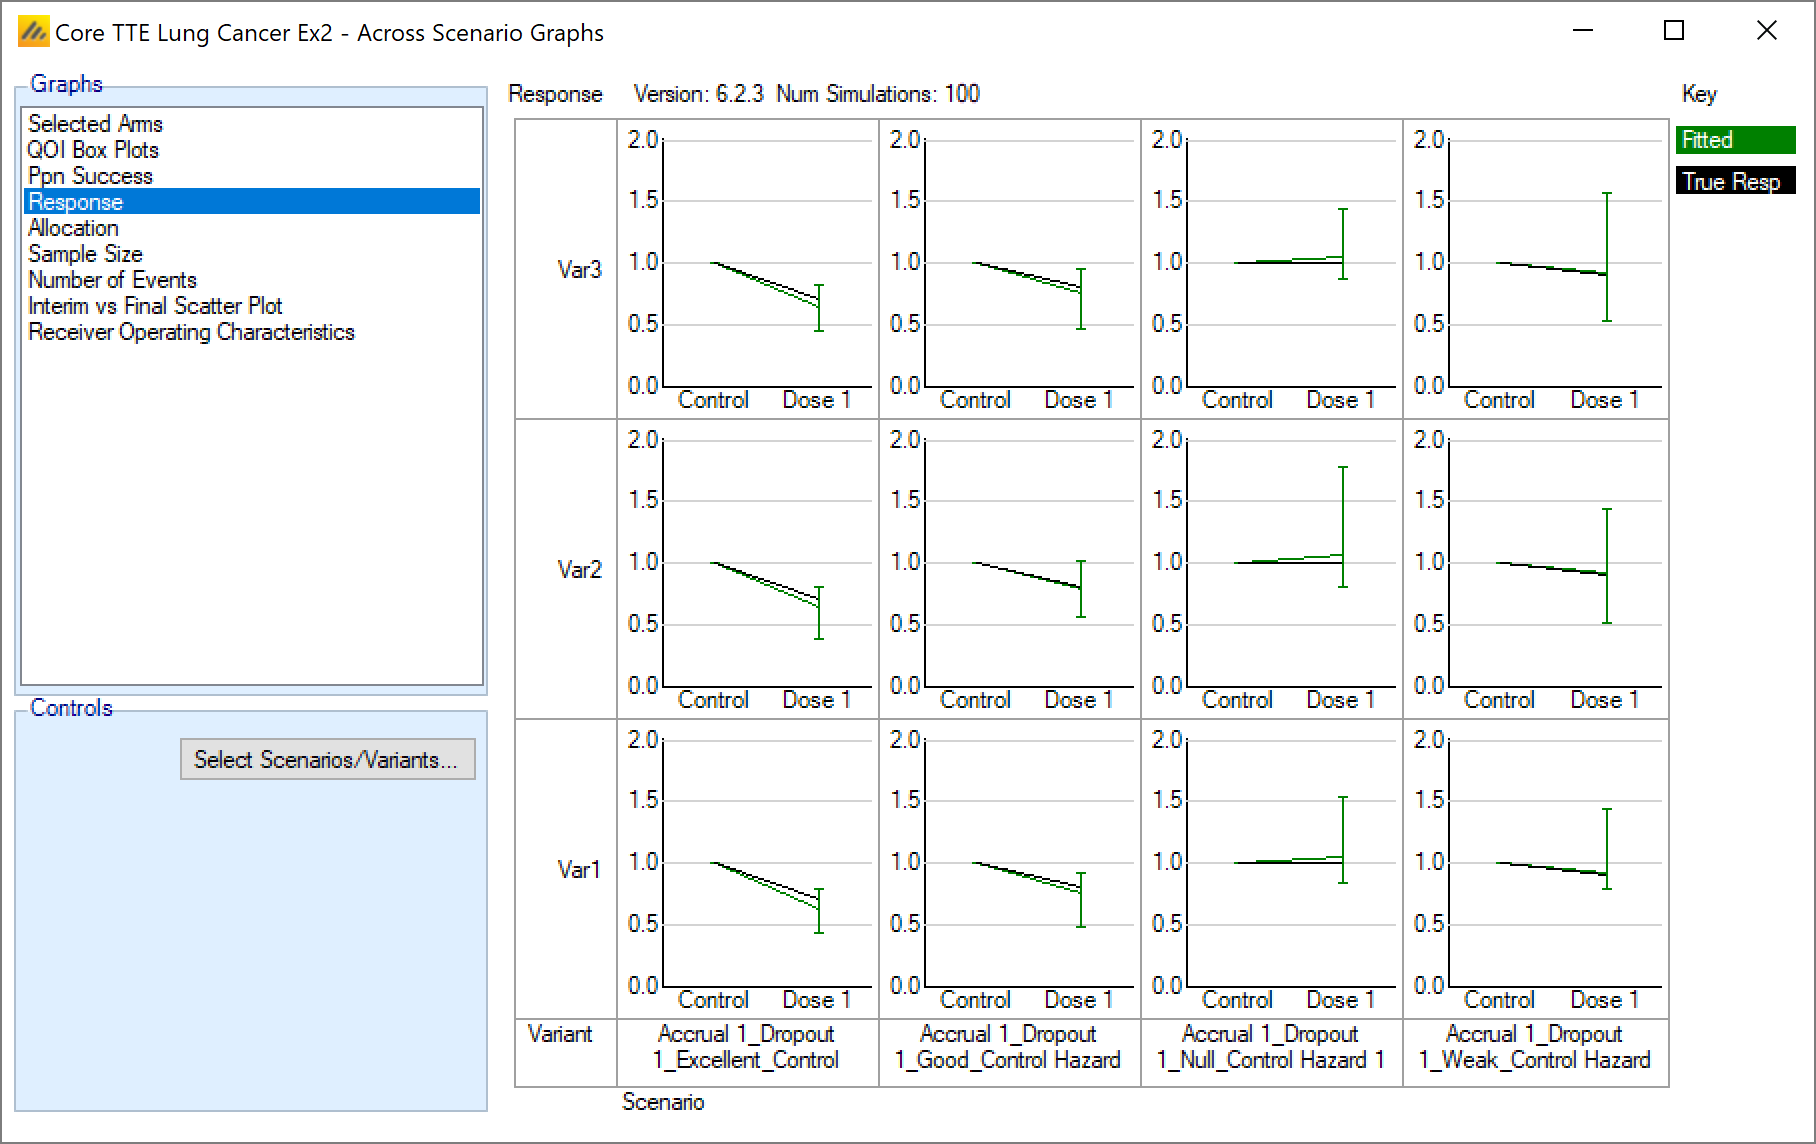The height and width of the screenshot is (1144, 1816).
Task: Click the green Fitted key swatch
Action: [1735, 140]
